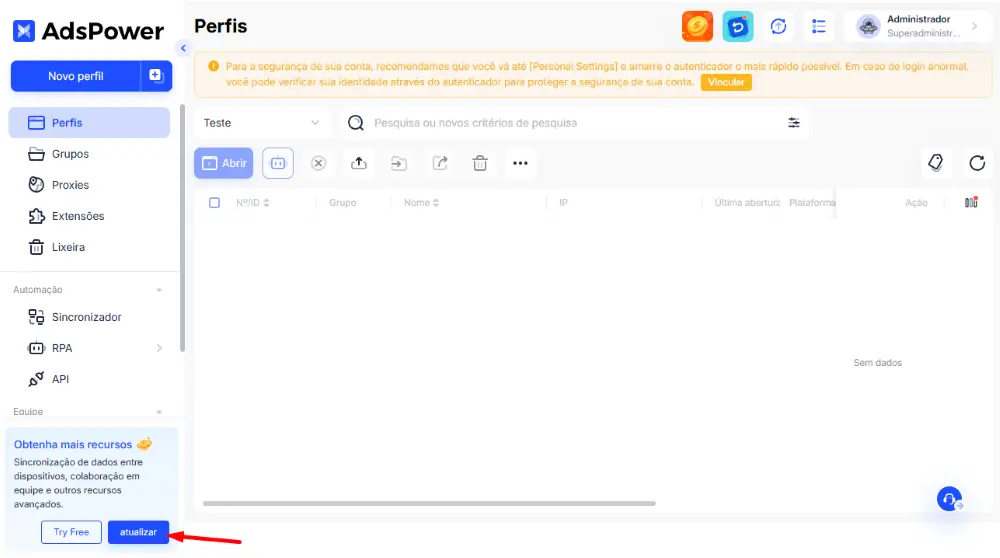The image size is (1000, 558).
Task: Open the Teste group dropdown
Action: point(261,122)
